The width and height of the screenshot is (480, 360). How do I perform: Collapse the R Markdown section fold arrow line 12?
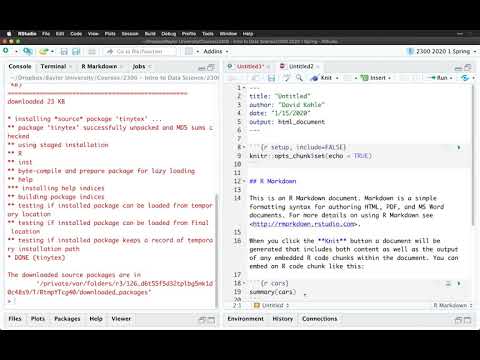coord(245,181)
